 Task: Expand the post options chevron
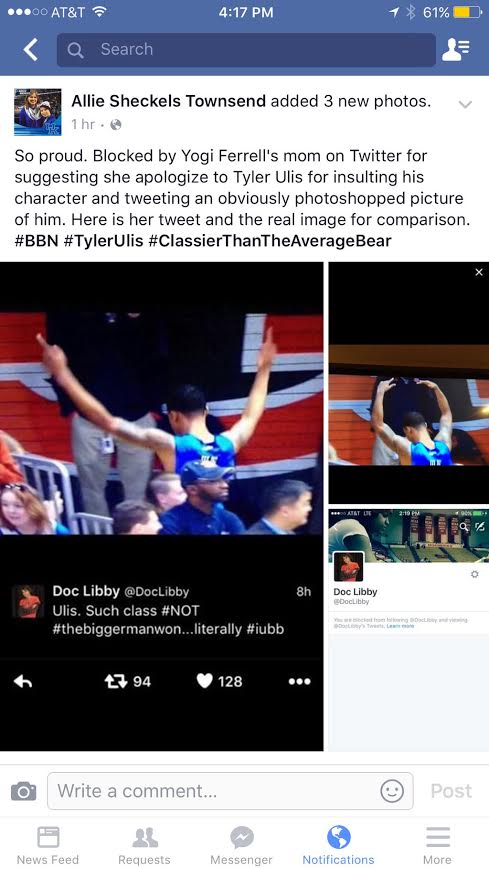click(465, 104)
